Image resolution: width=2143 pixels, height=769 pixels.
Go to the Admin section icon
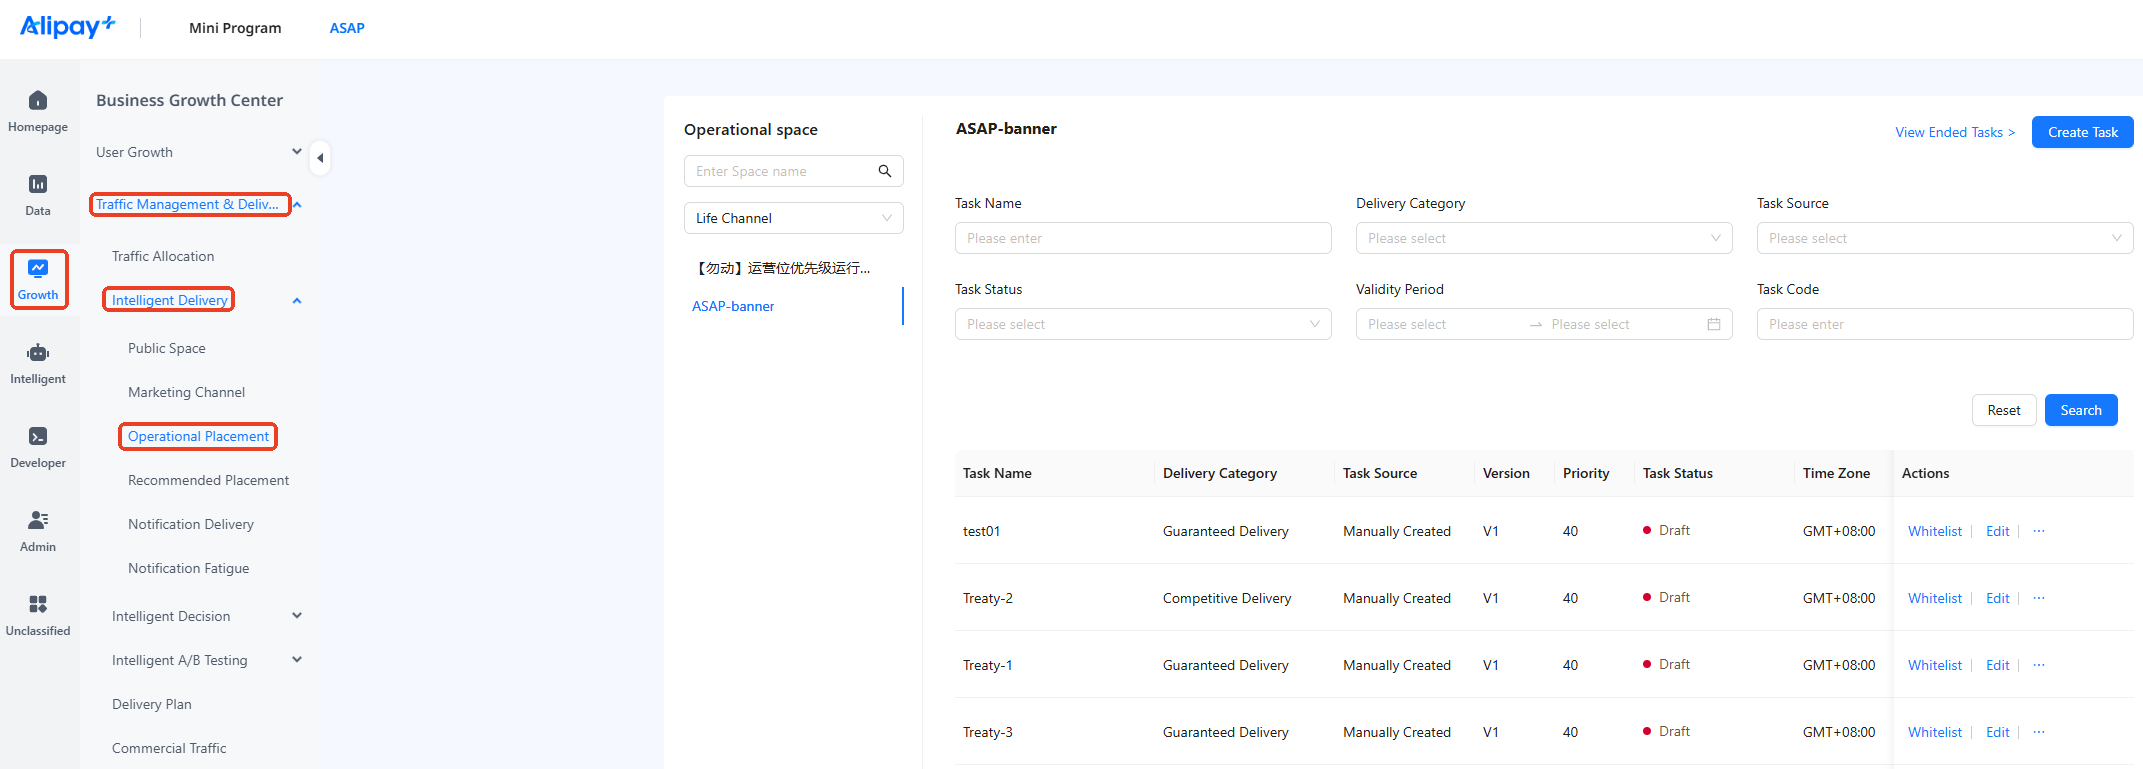[x=38, y=520]
